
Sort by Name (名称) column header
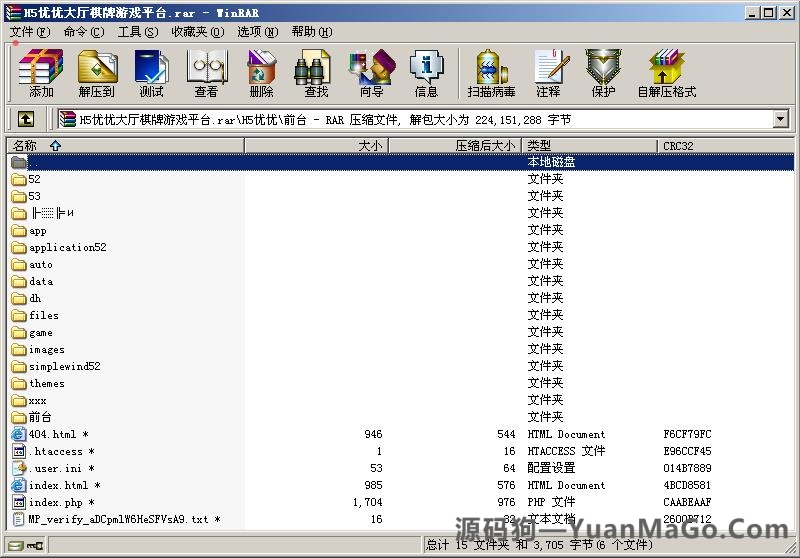pos(126,146)
